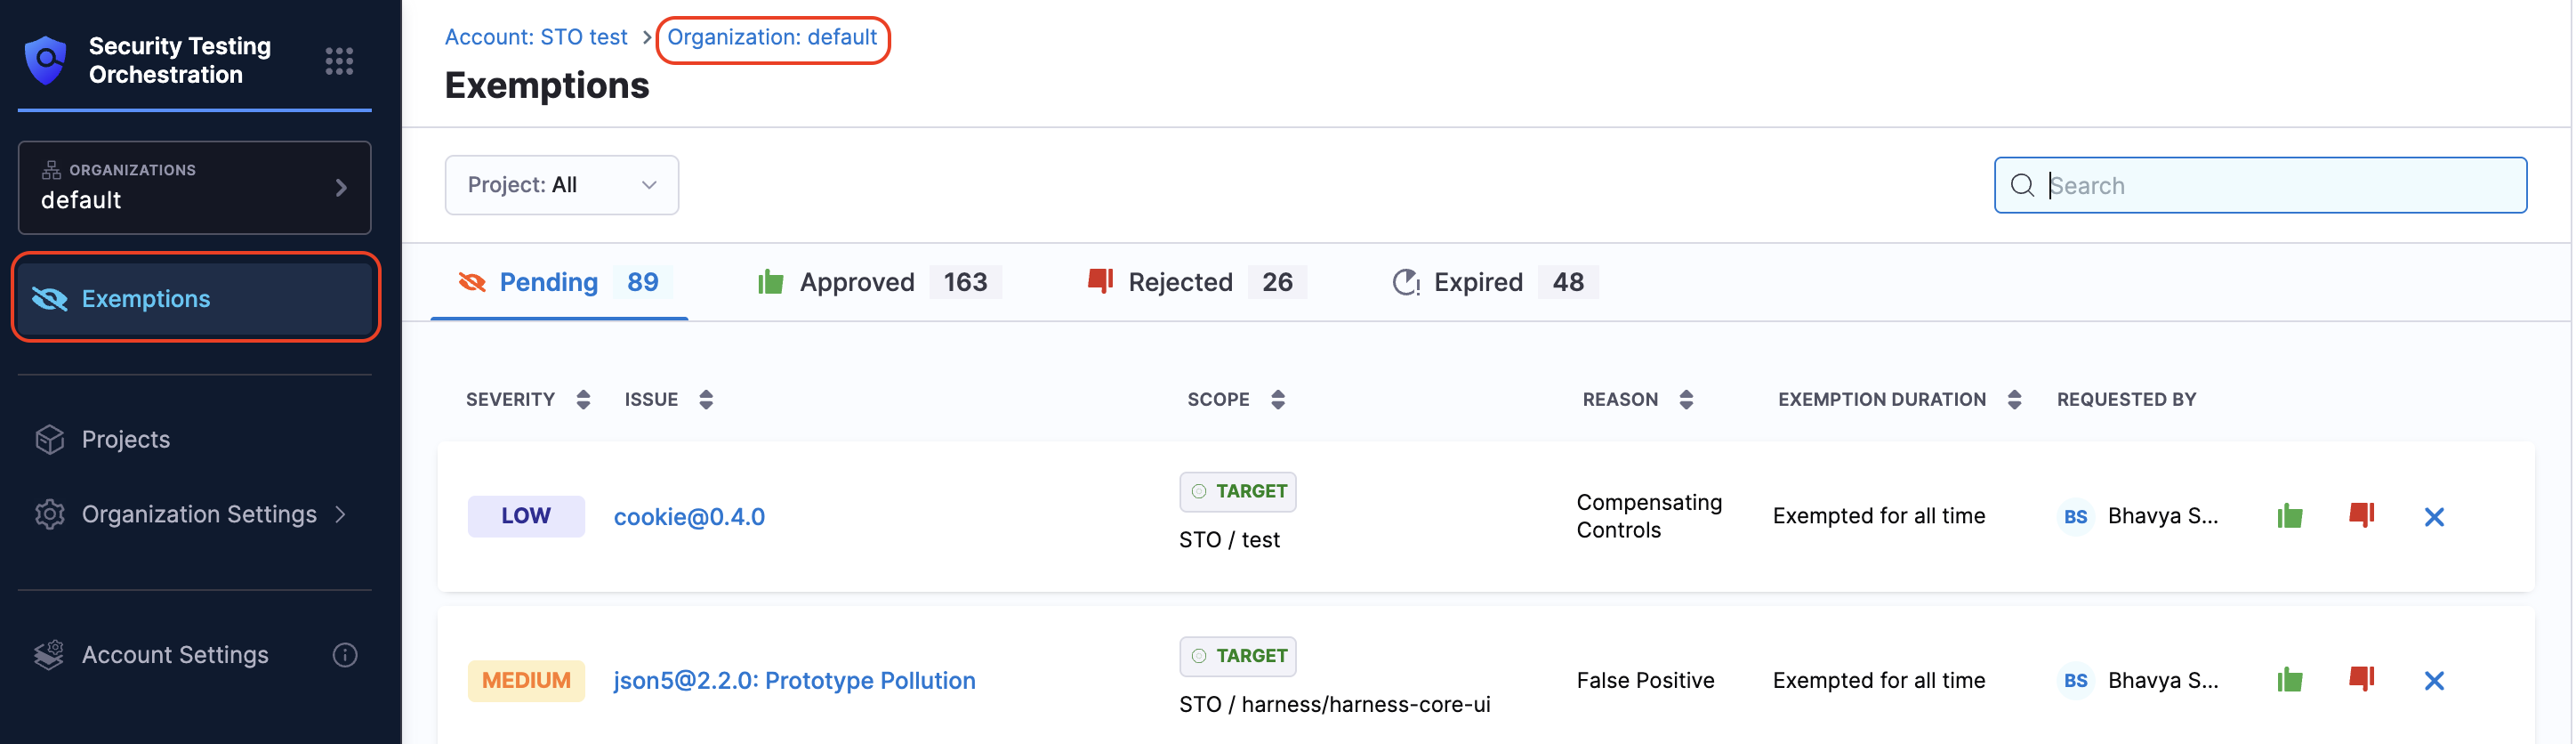
Task: Click into the Search exemptions field
Action: coord(2278,185)
